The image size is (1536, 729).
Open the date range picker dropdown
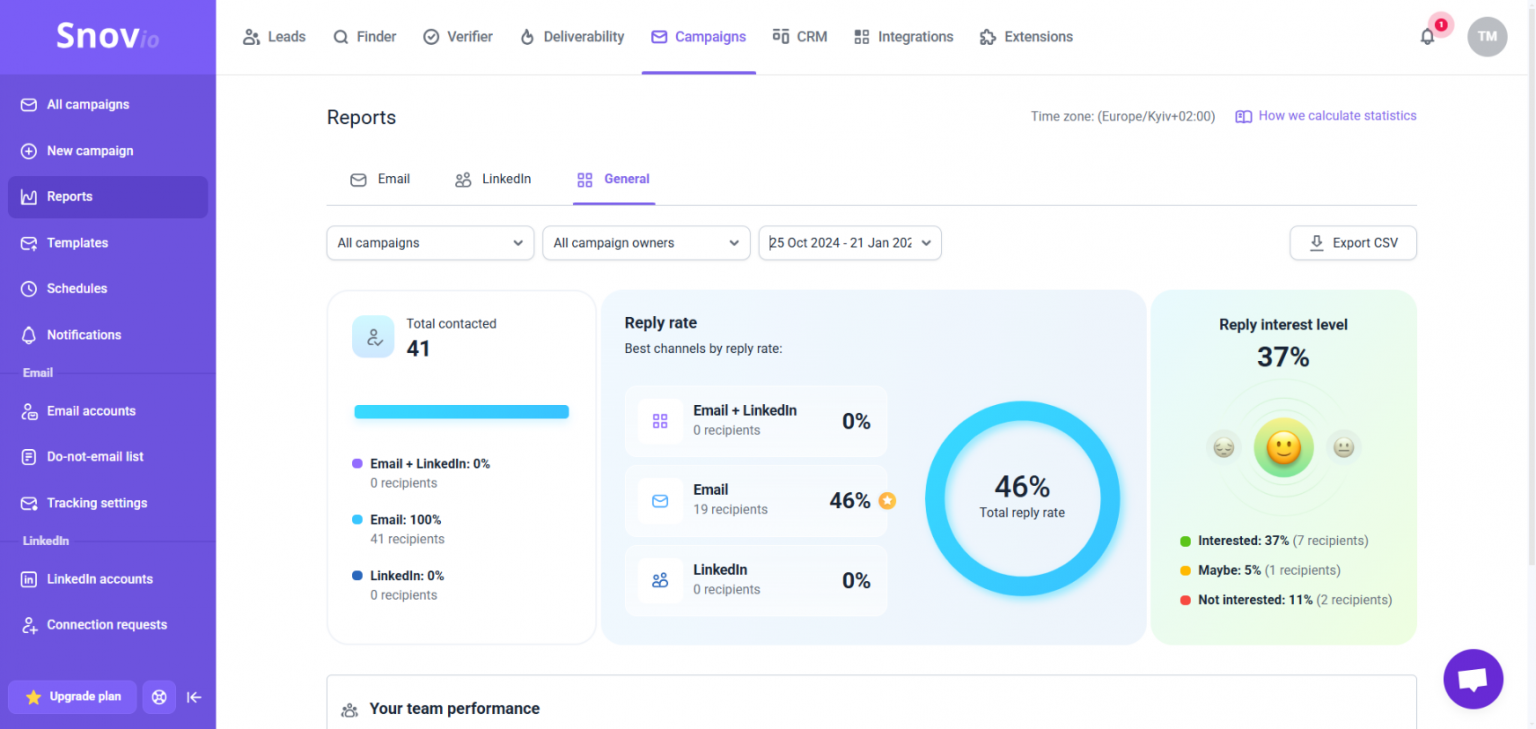(x=850, y=243)
